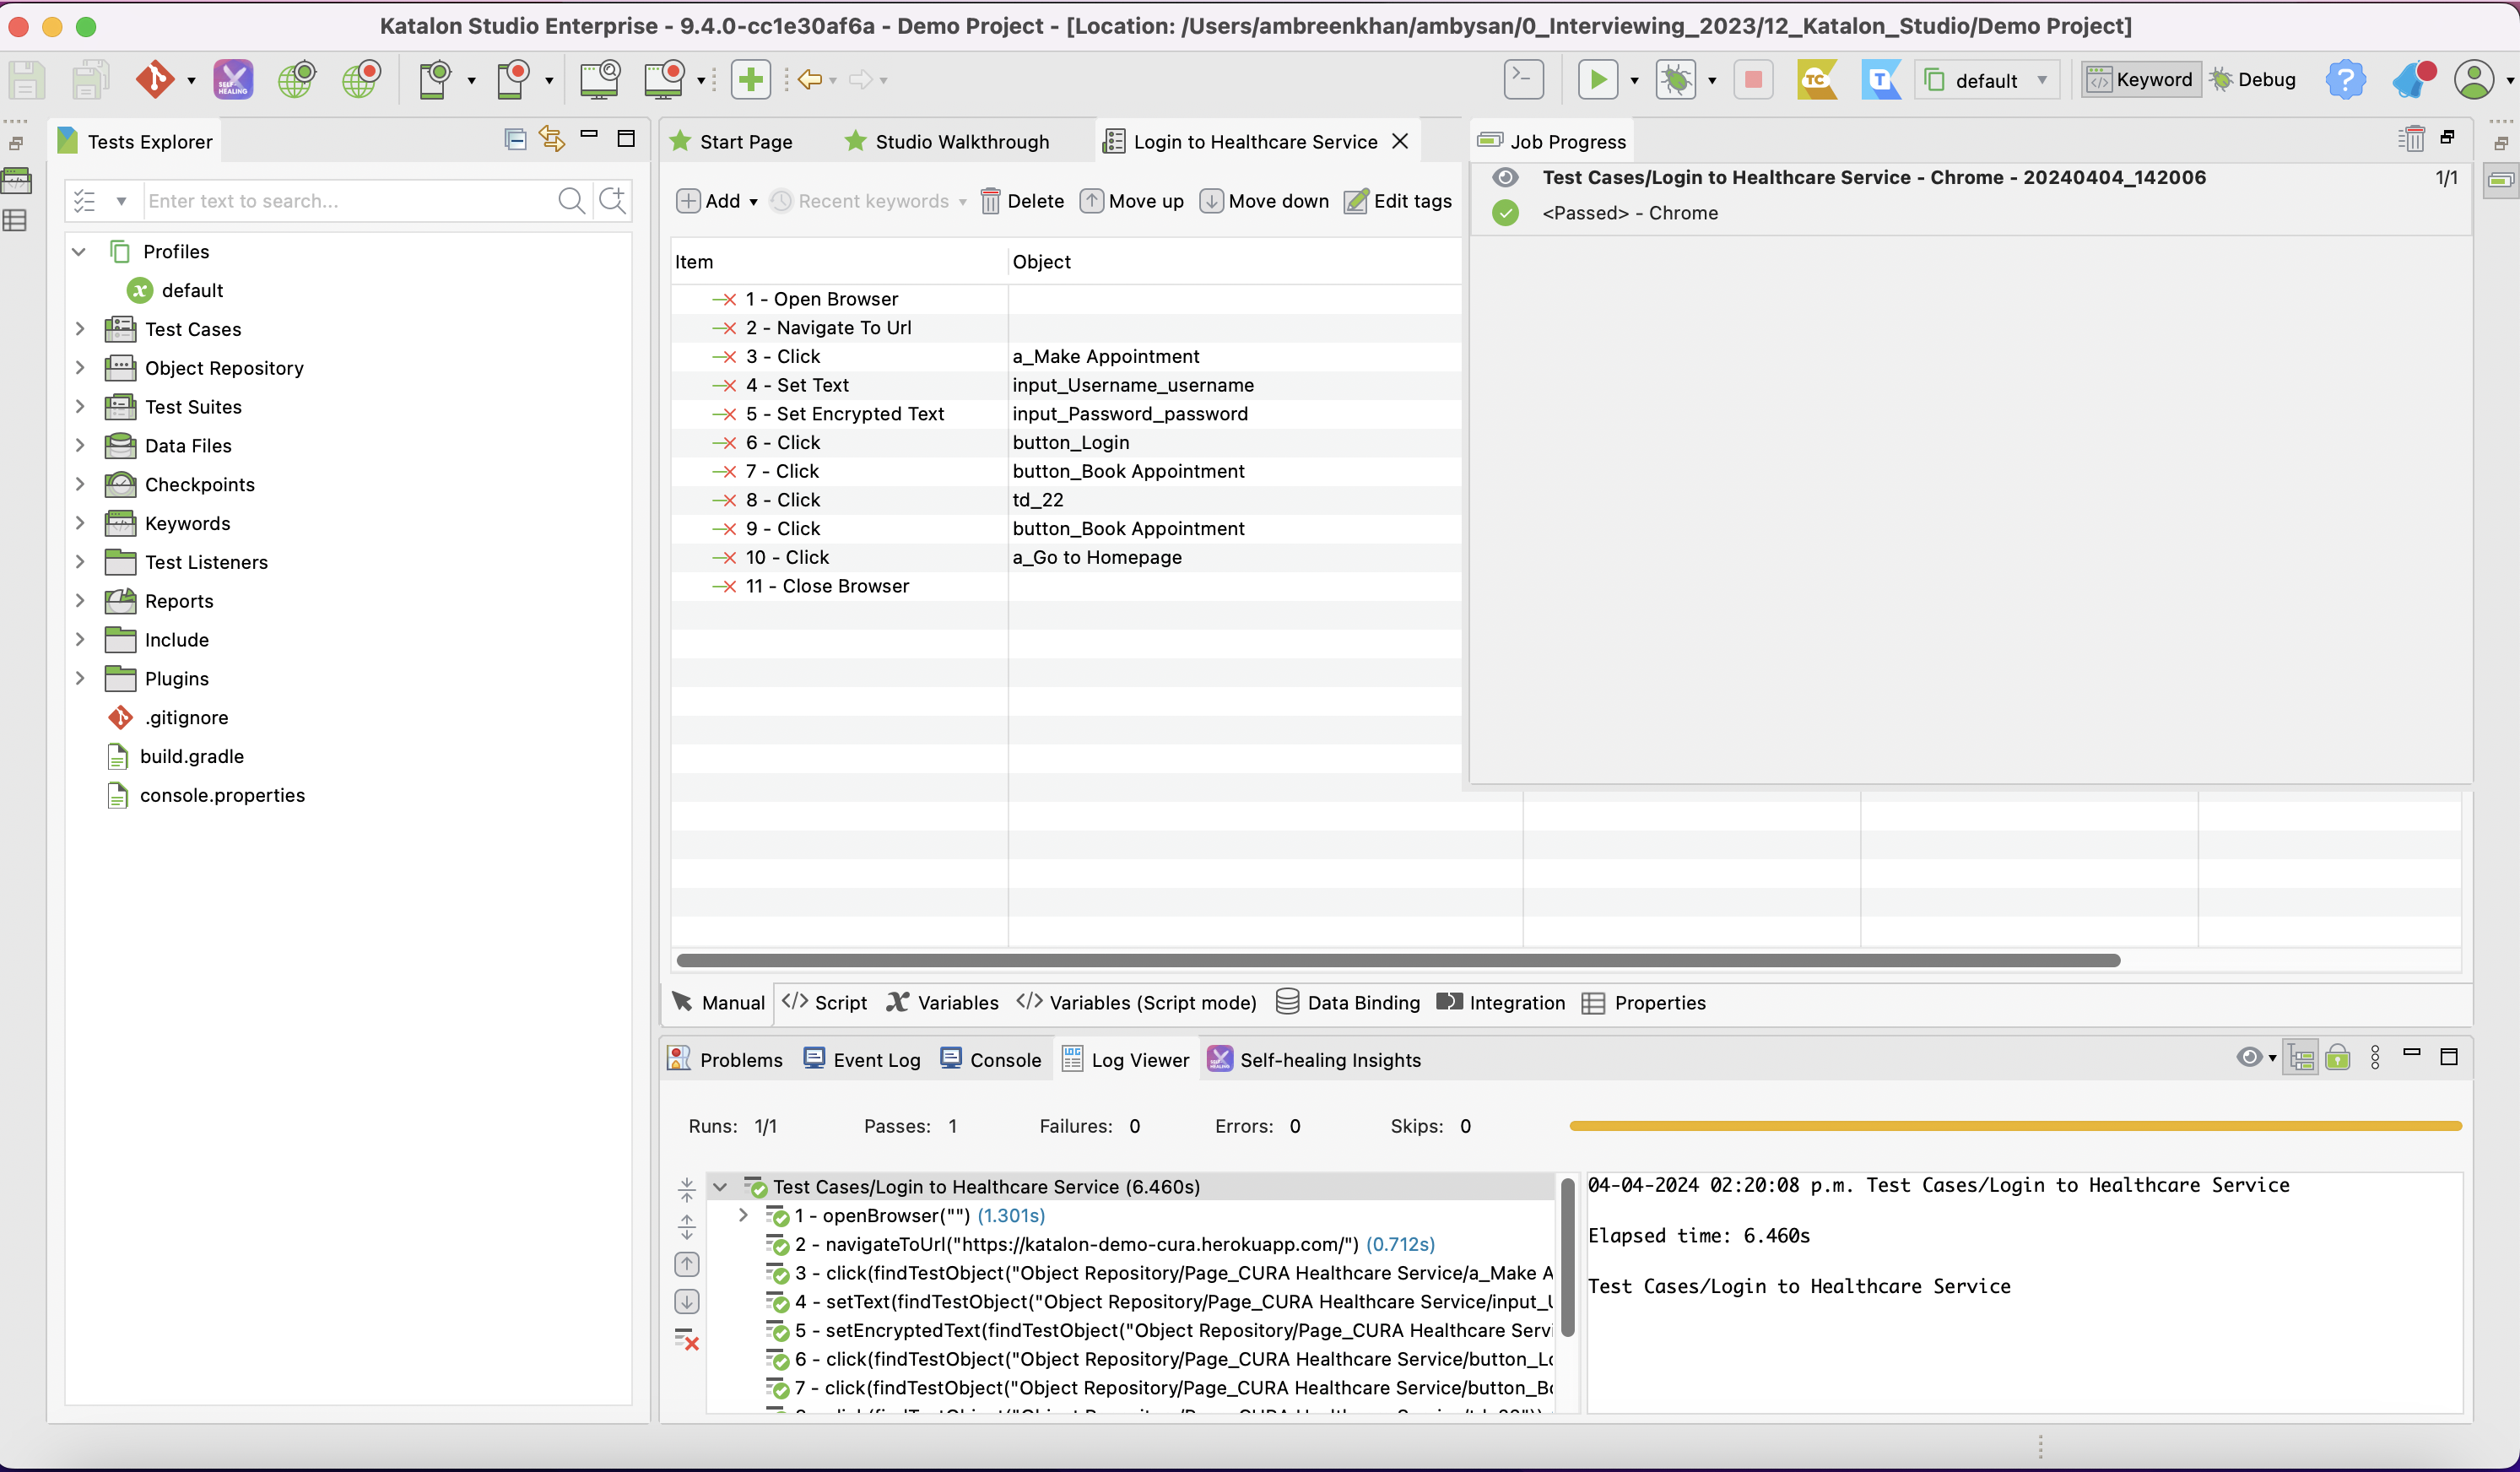Click the expand-all arrows icon in Log Viewer
This screenshot has height=1472, width=2520.
coord(687,1227)
